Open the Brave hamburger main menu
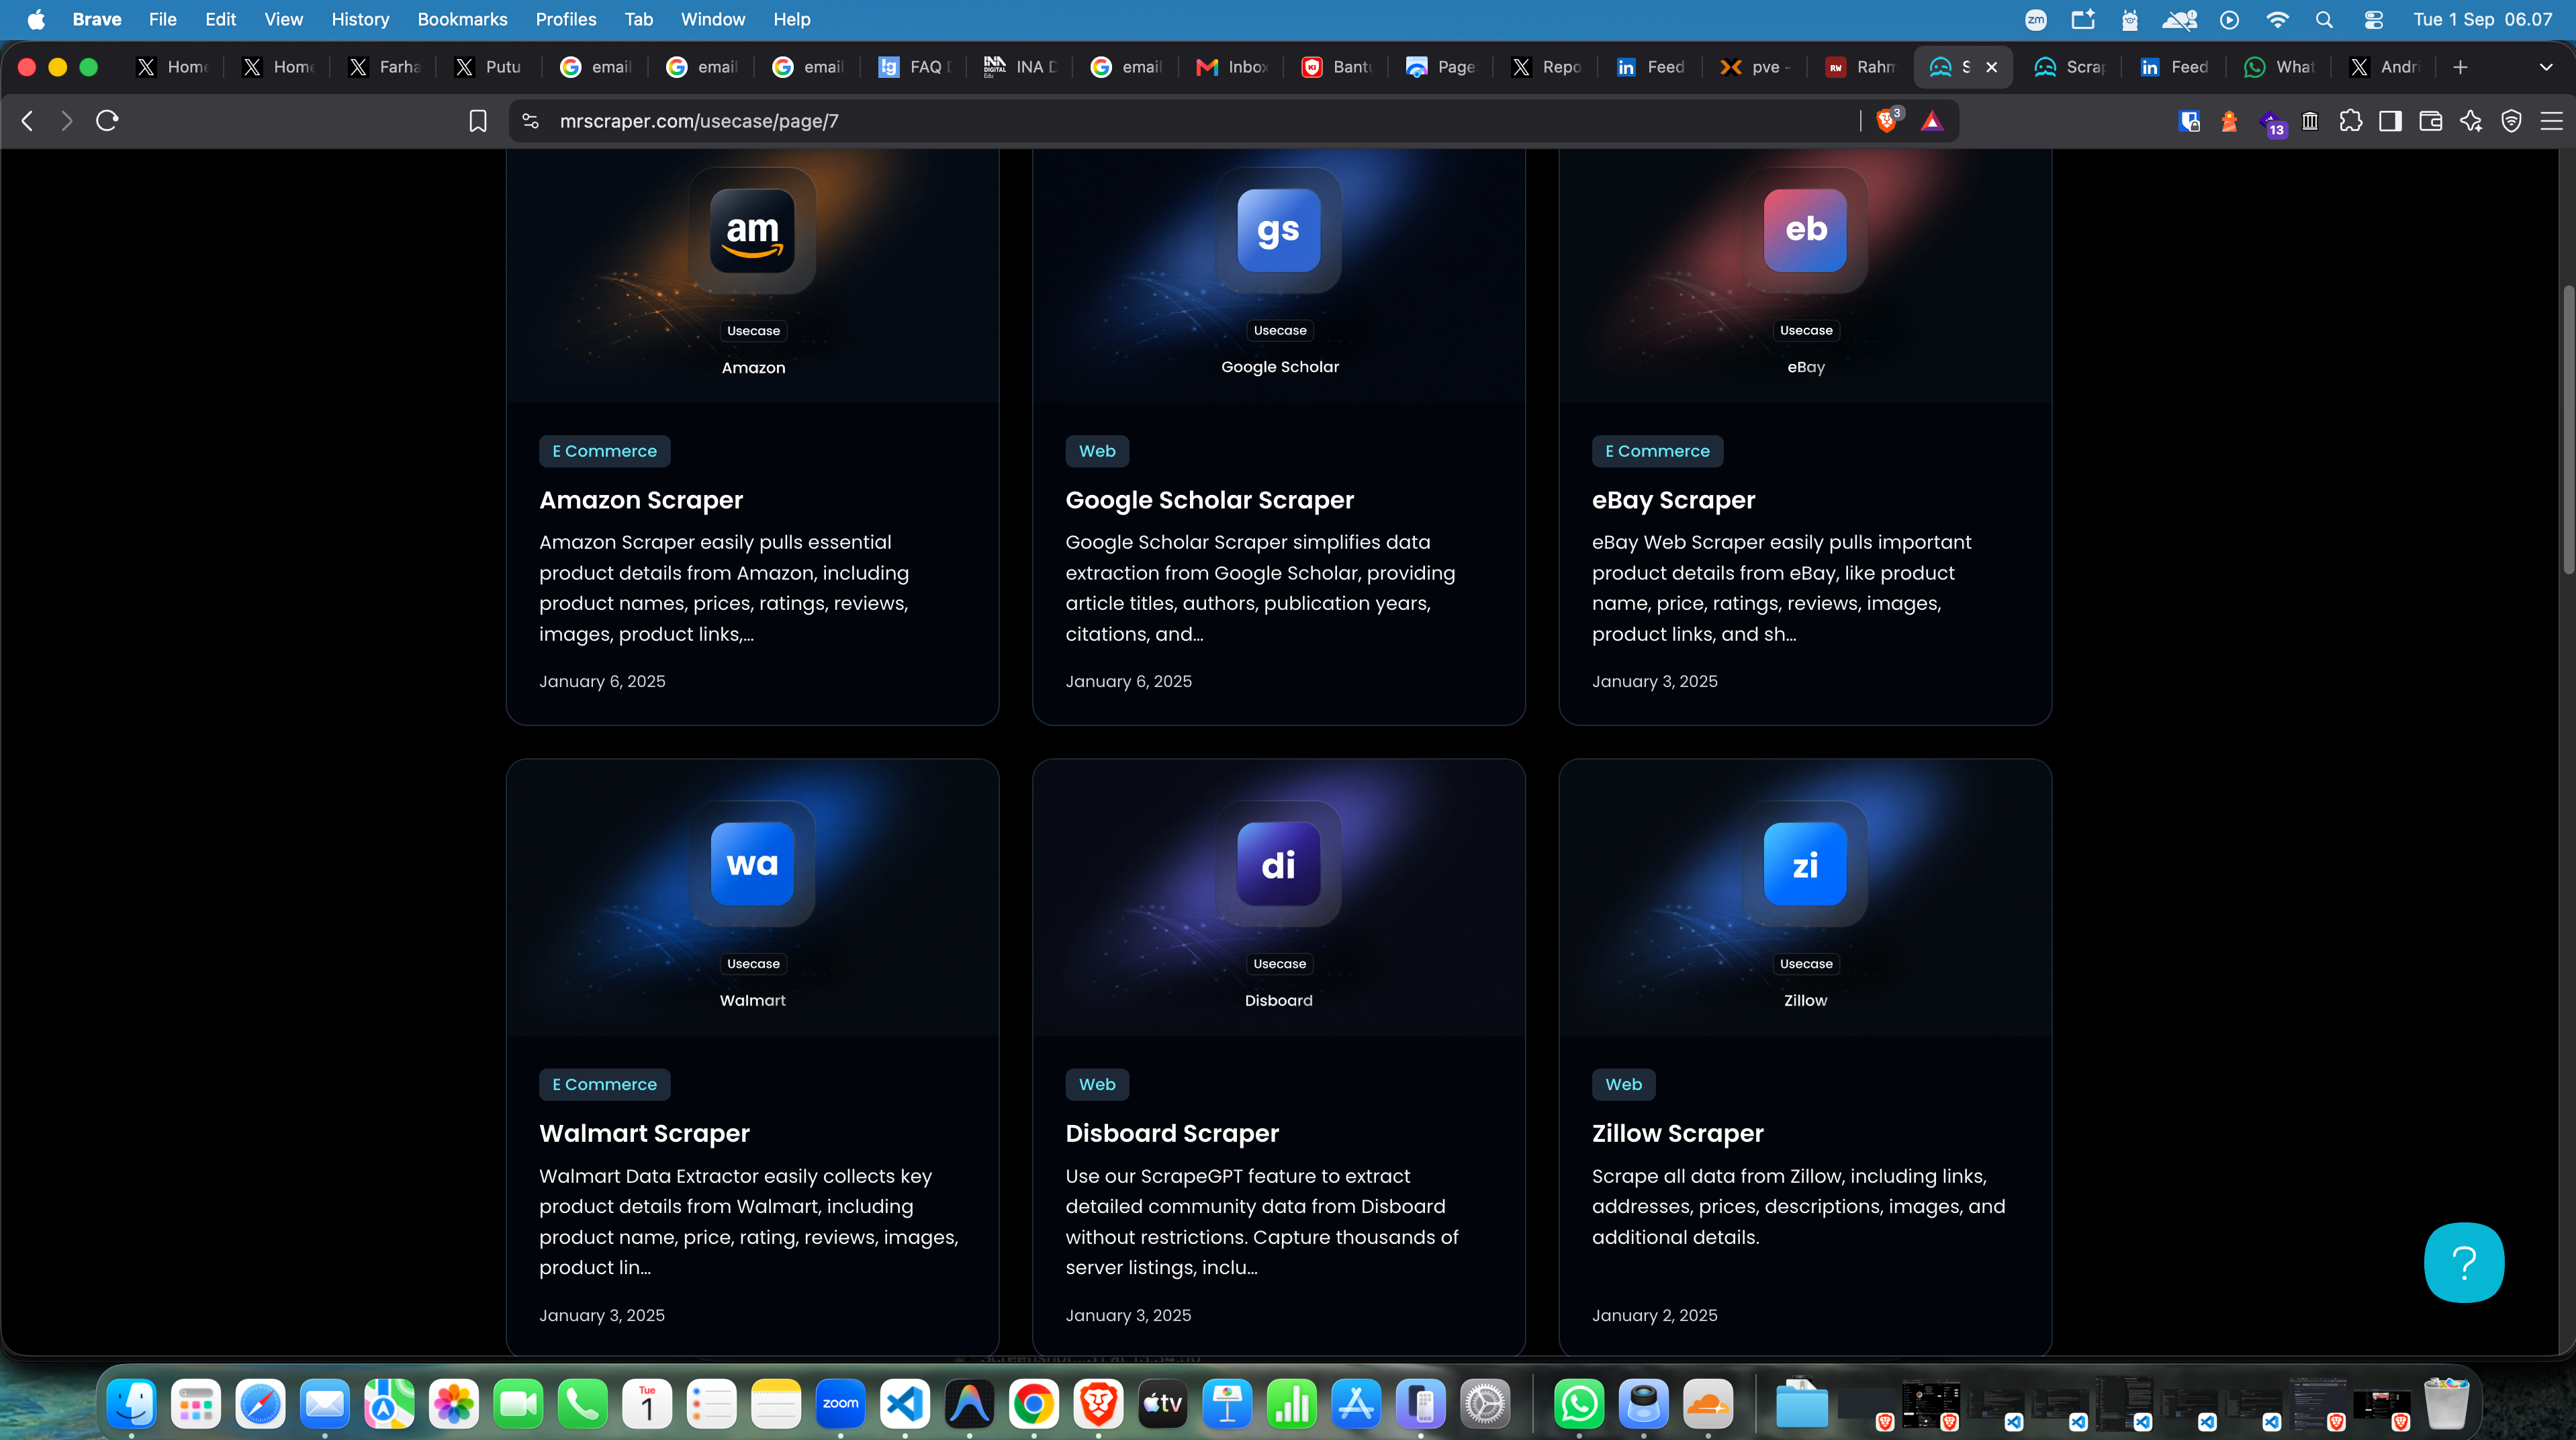 click(x=2552, y=121)
